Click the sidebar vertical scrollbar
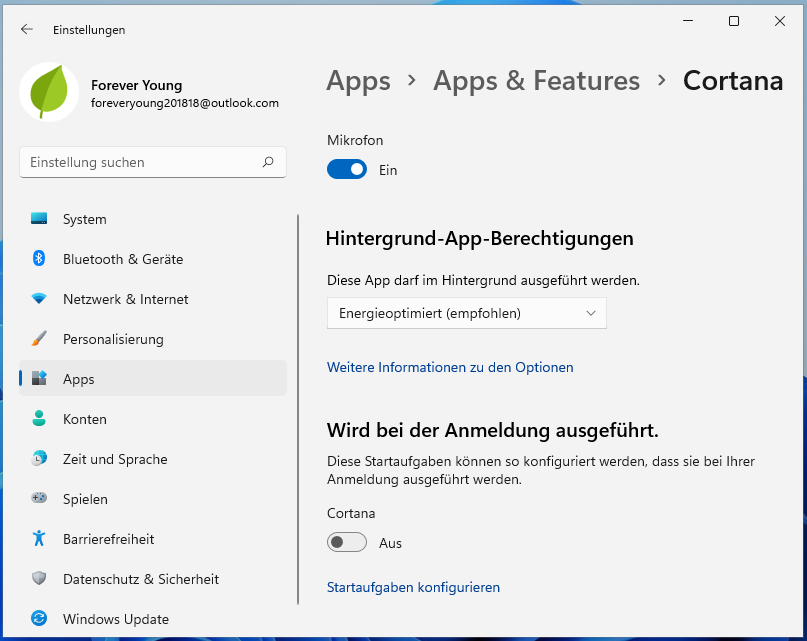Screen dimensions: 807x641 [x=298, y=409]
